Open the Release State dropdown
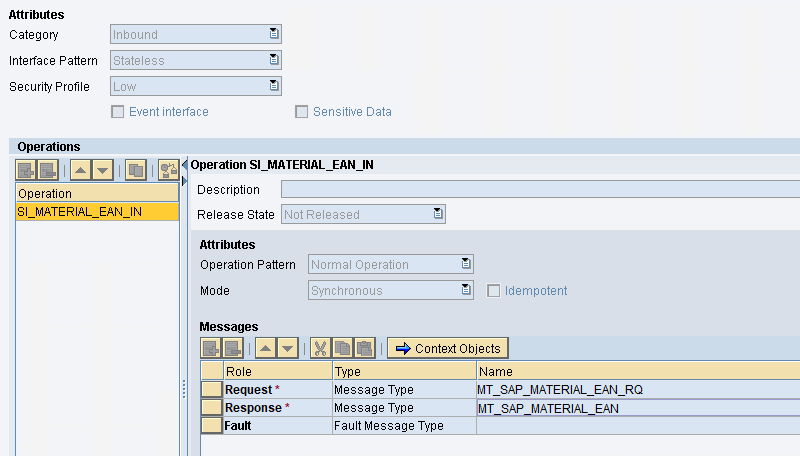This screenshot has height=456, width=800. [438, 213]
